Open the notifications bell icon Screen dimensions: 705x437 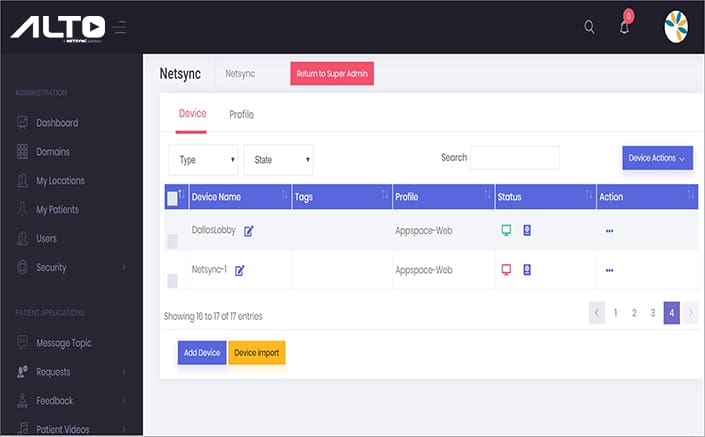coord(625,27)
